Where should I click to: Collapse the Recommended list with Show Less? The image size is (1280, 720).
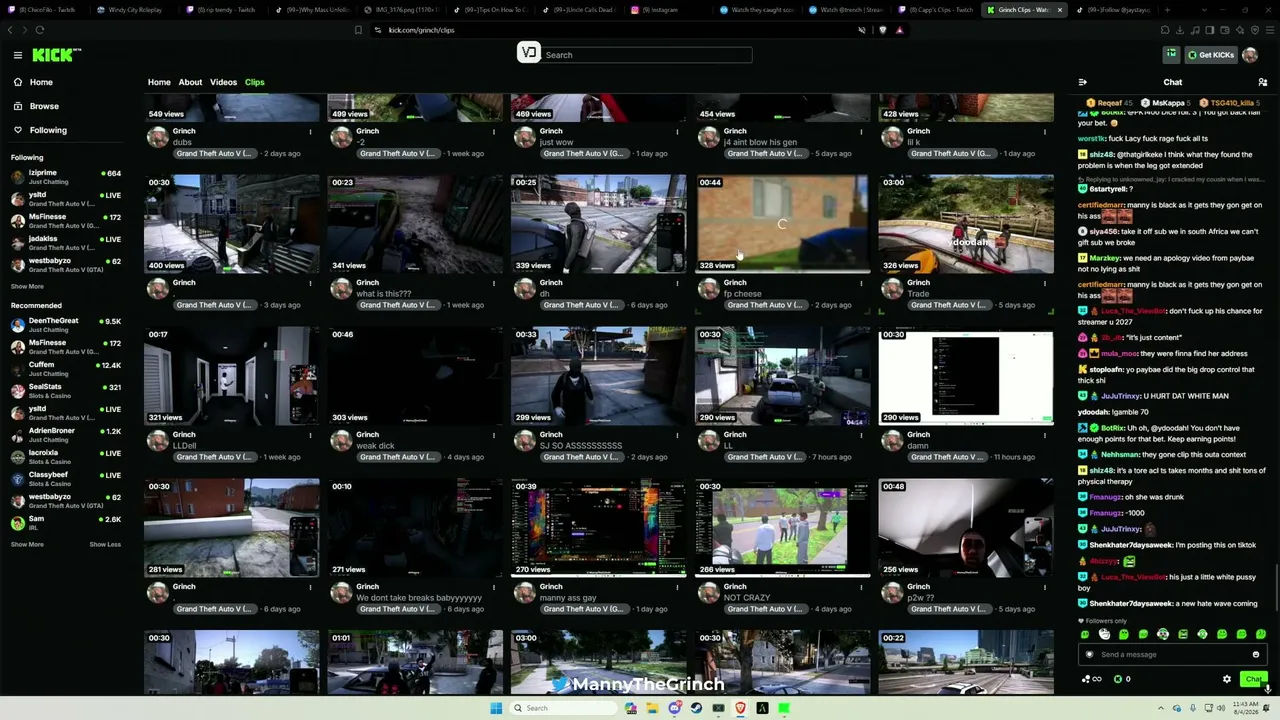pos(105,545)
